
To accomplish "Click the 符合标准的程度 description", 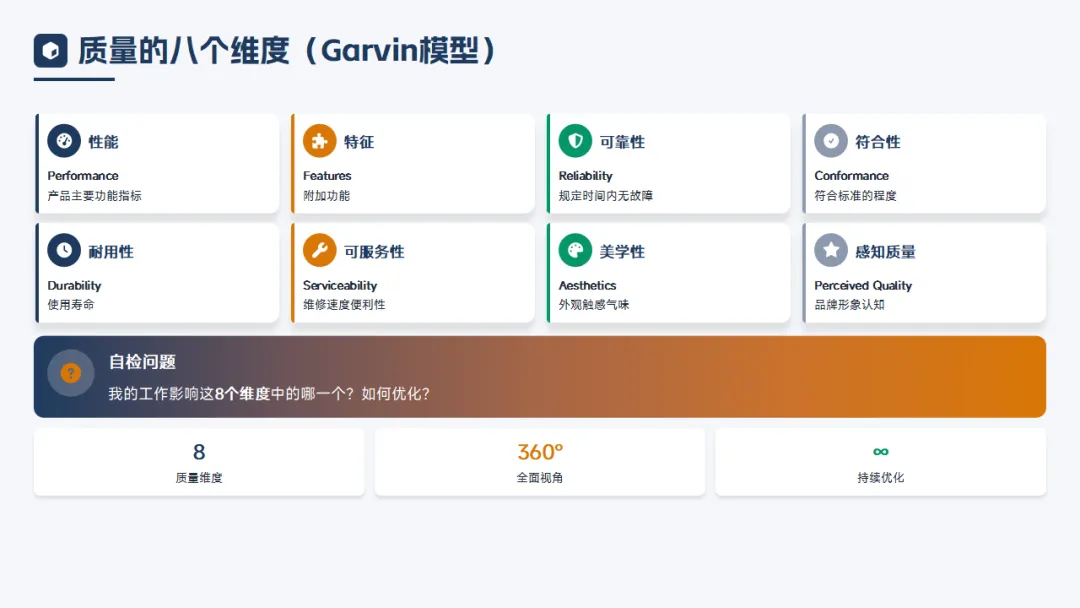I will [855, 196].
